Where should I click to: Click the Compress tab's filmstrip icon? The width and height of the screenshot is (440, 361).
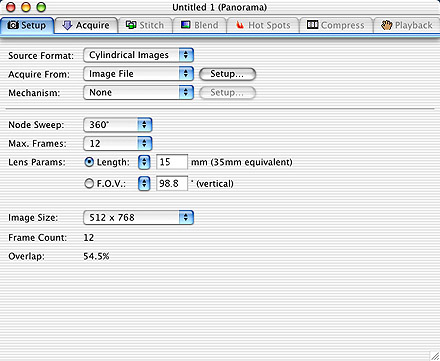pyautogui.click(x=312, y=24)
